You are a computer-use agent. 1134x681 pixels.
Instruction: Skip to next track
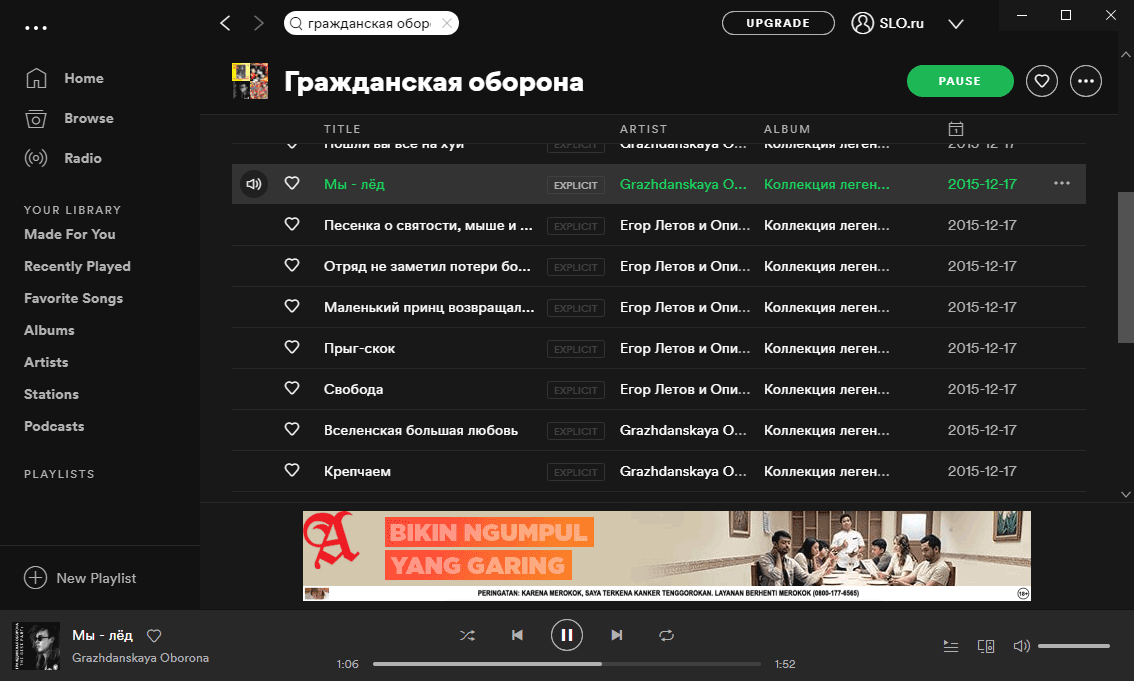click(x=616, y=635)
